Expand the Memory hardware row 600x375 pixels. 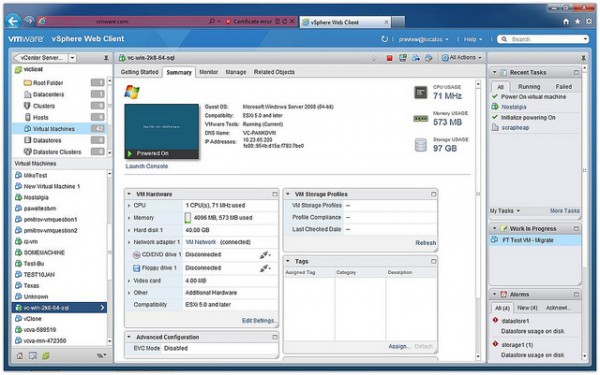[x=129, y=218]
